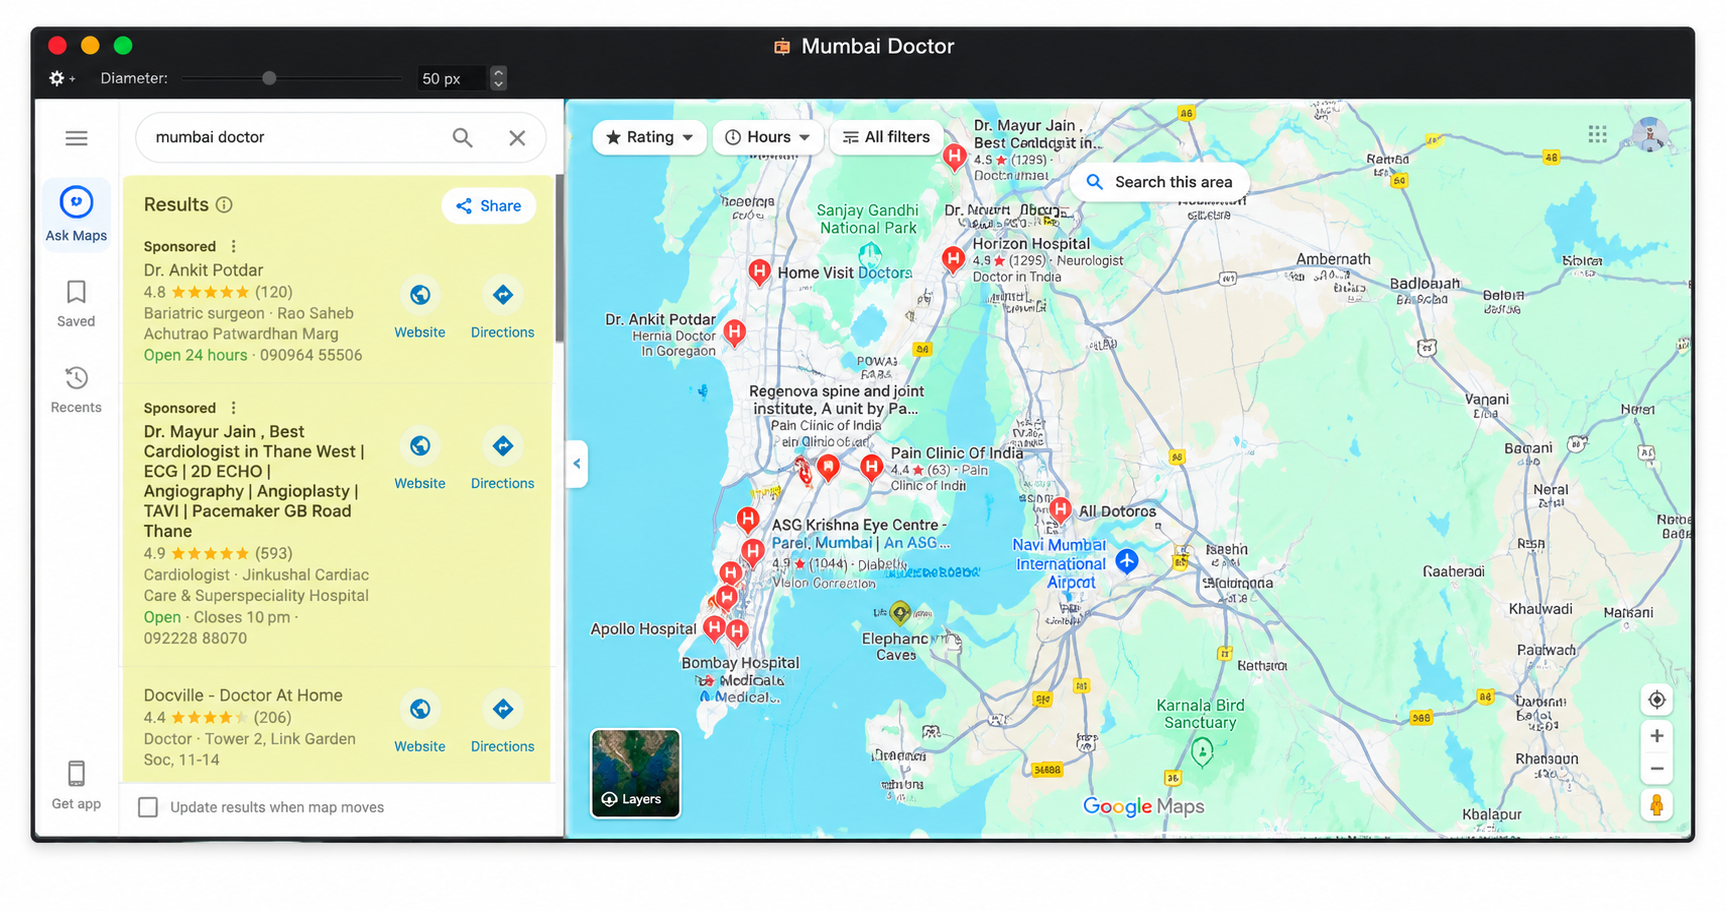Image resolution: width=1726 pixels, height=911 pixels.
Task: Collapse the side panel
Action: tap(576, 464)
